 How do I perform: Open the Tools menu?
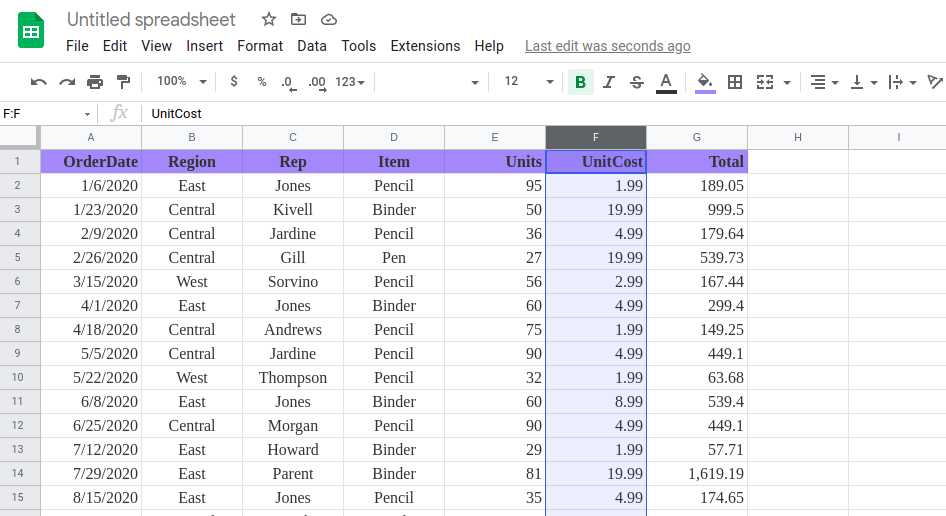(358, 46)
